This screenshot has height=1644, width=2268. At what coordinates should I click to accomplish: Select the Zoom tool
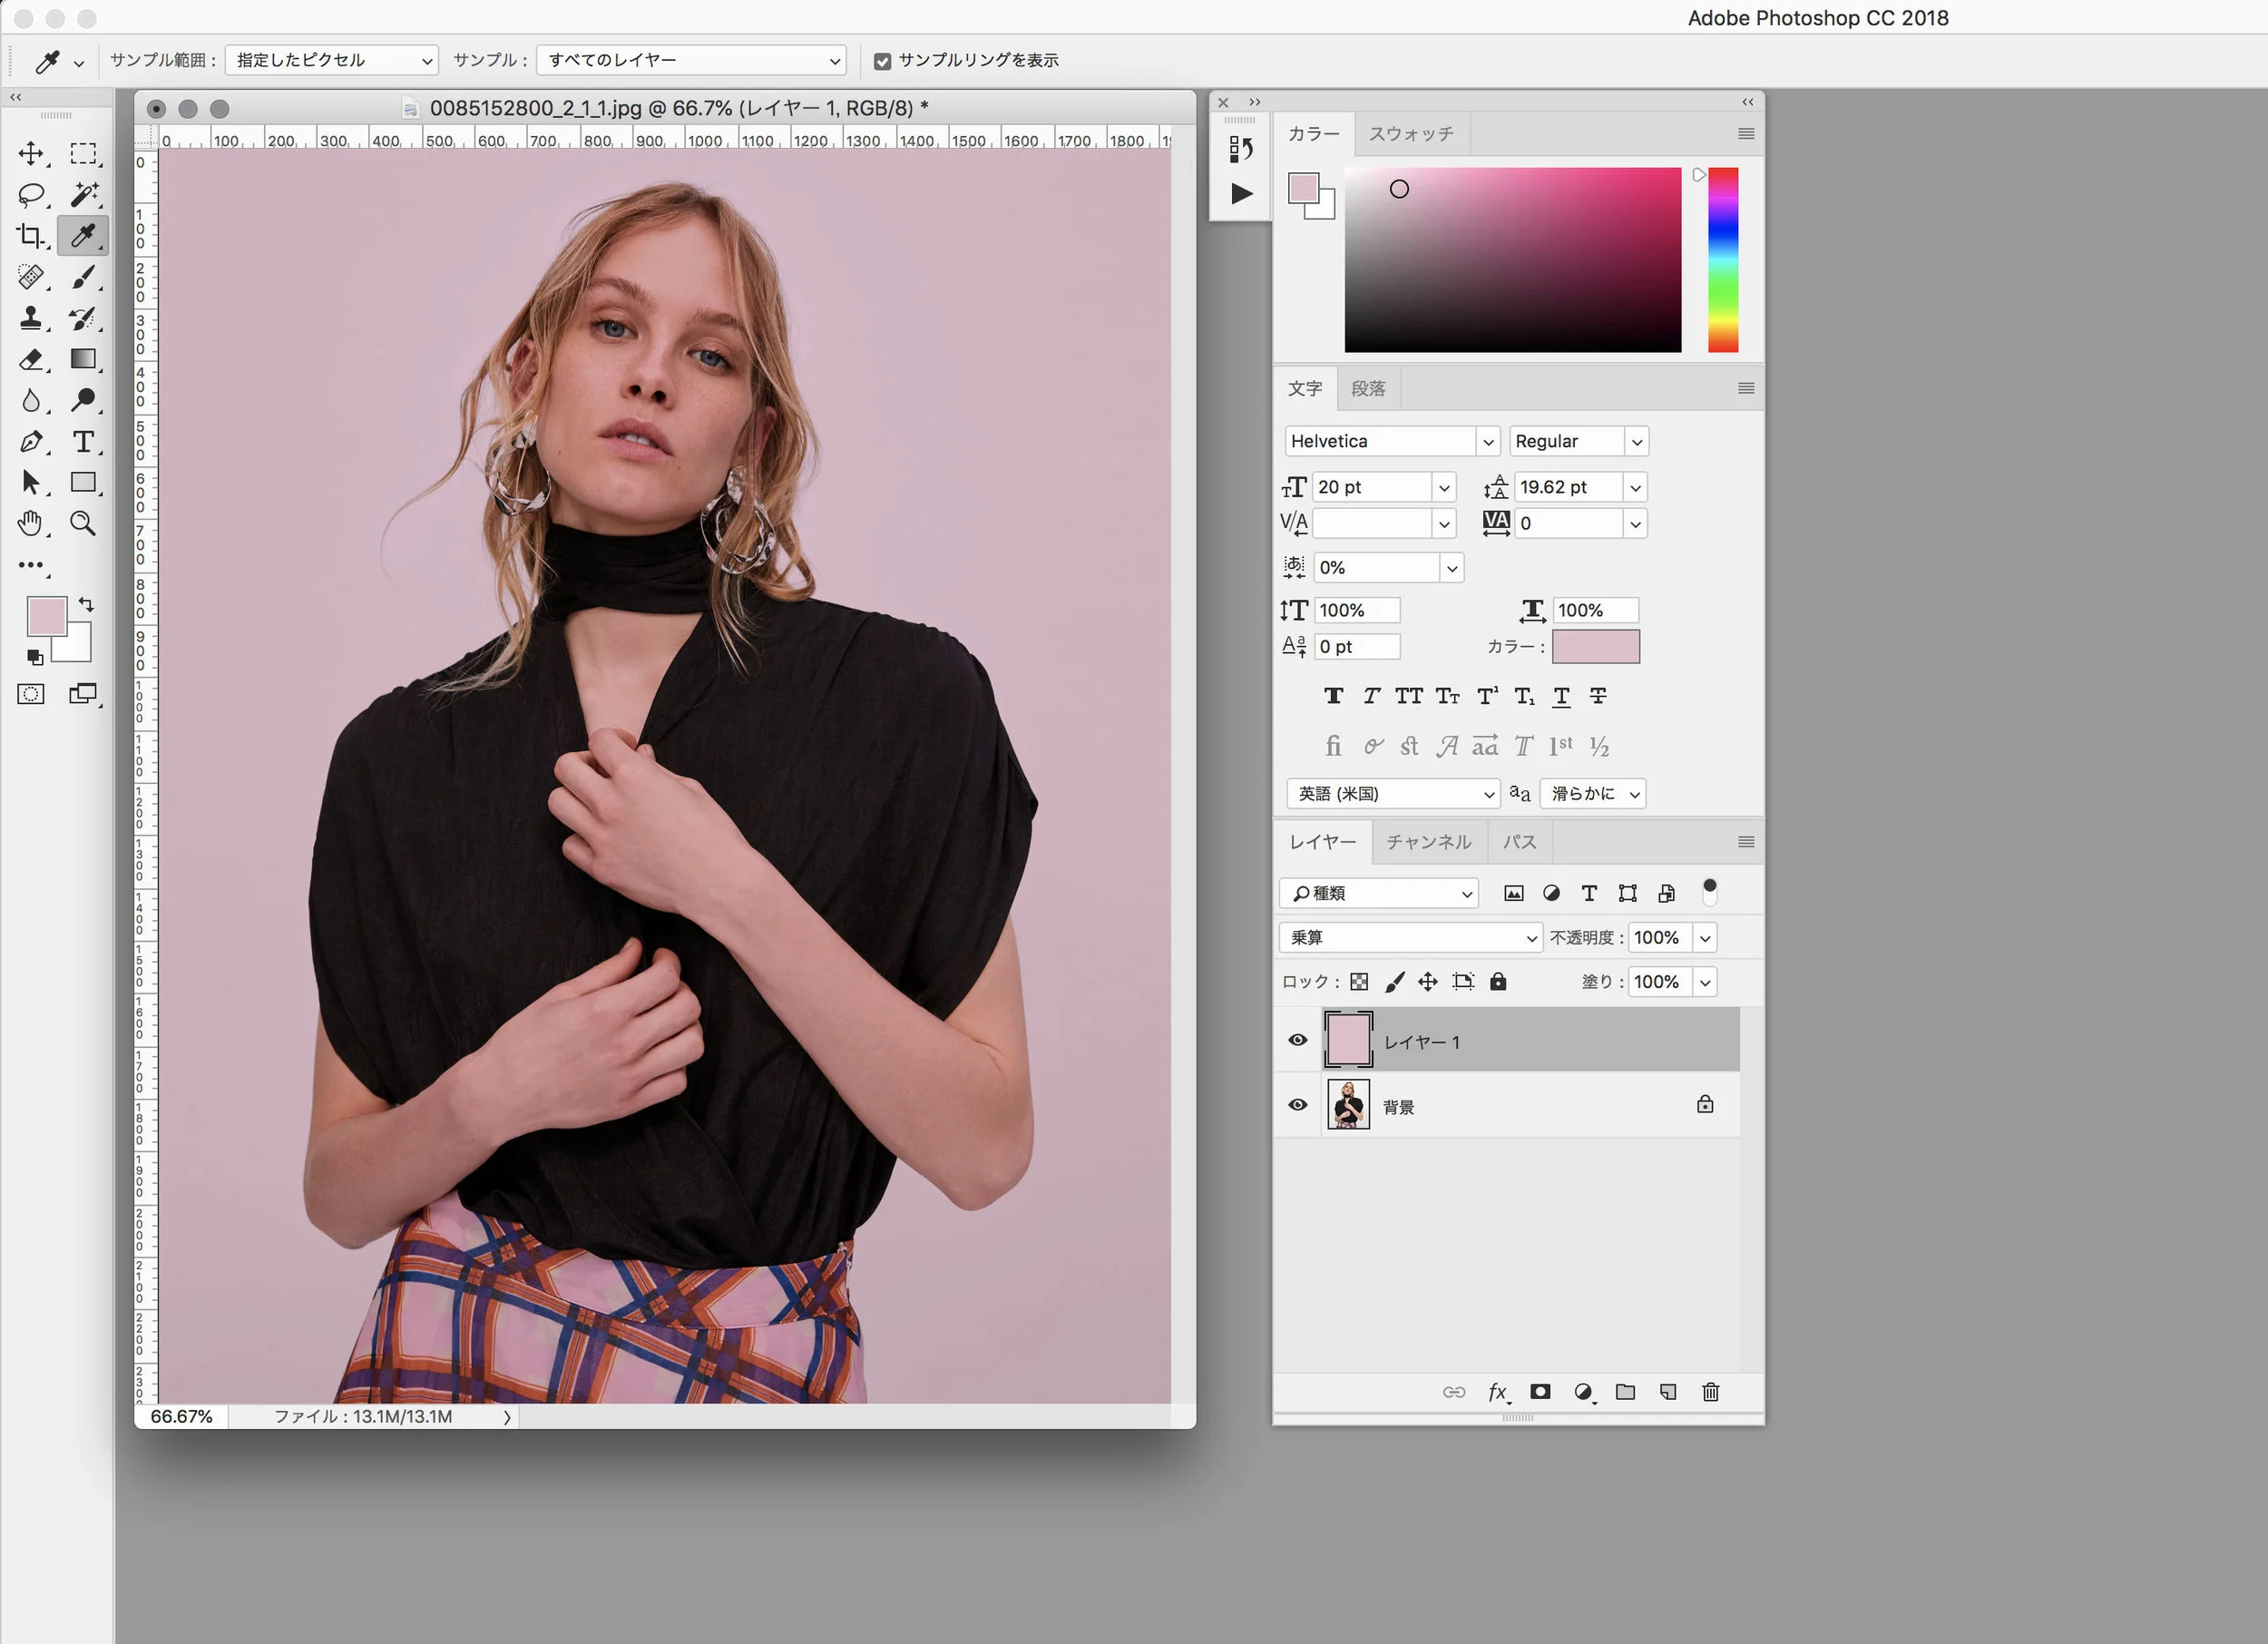(83, 523)
